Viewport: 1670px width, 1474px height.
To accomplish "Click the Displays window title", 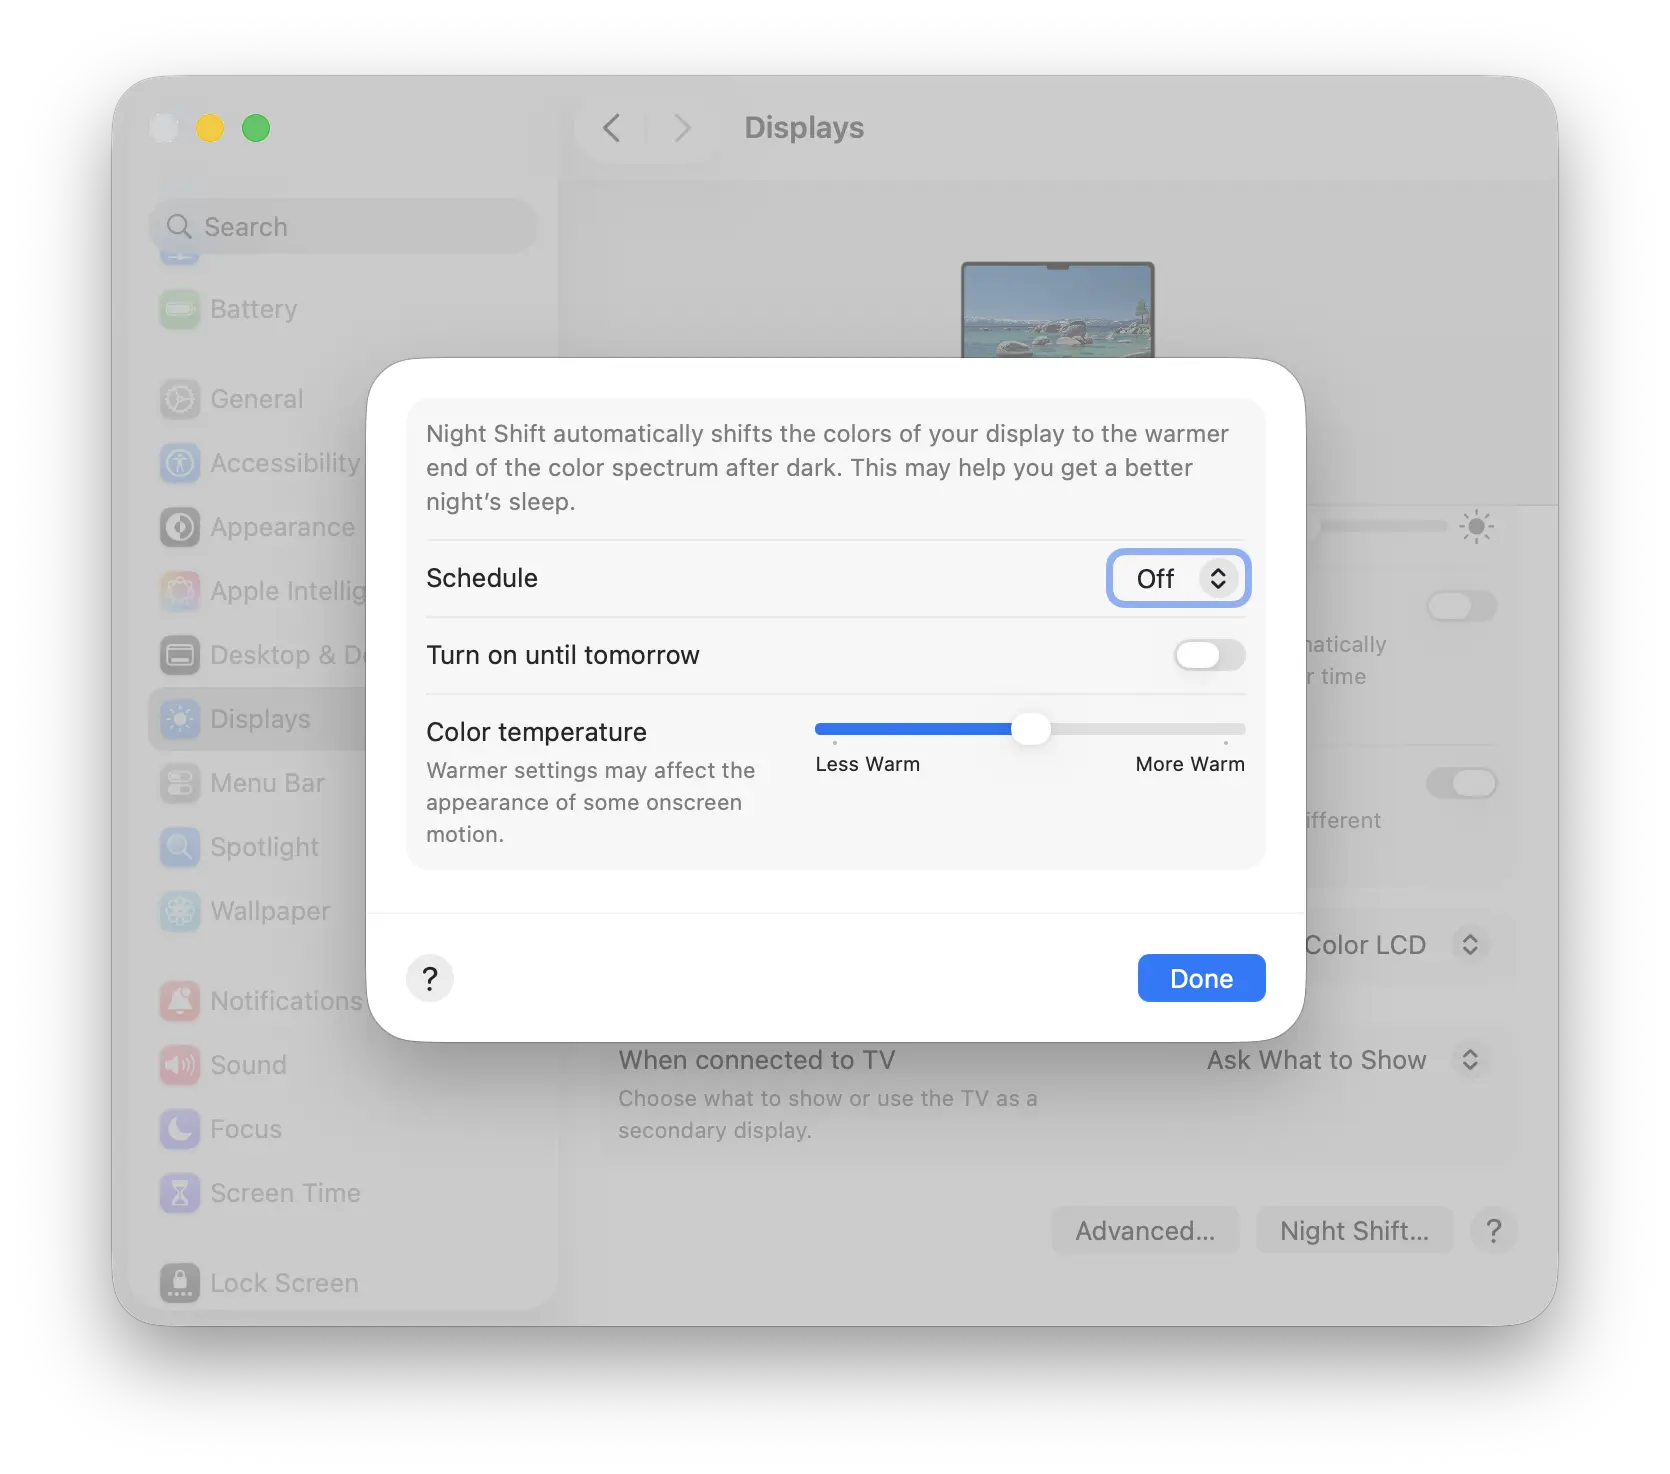I will 804,128.
